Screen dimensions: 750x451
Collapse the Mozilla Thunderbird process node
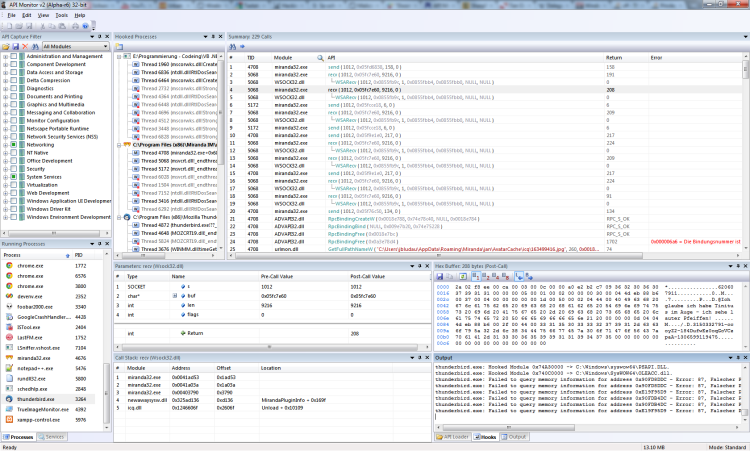pyautogui.click(x=119, y=217)
